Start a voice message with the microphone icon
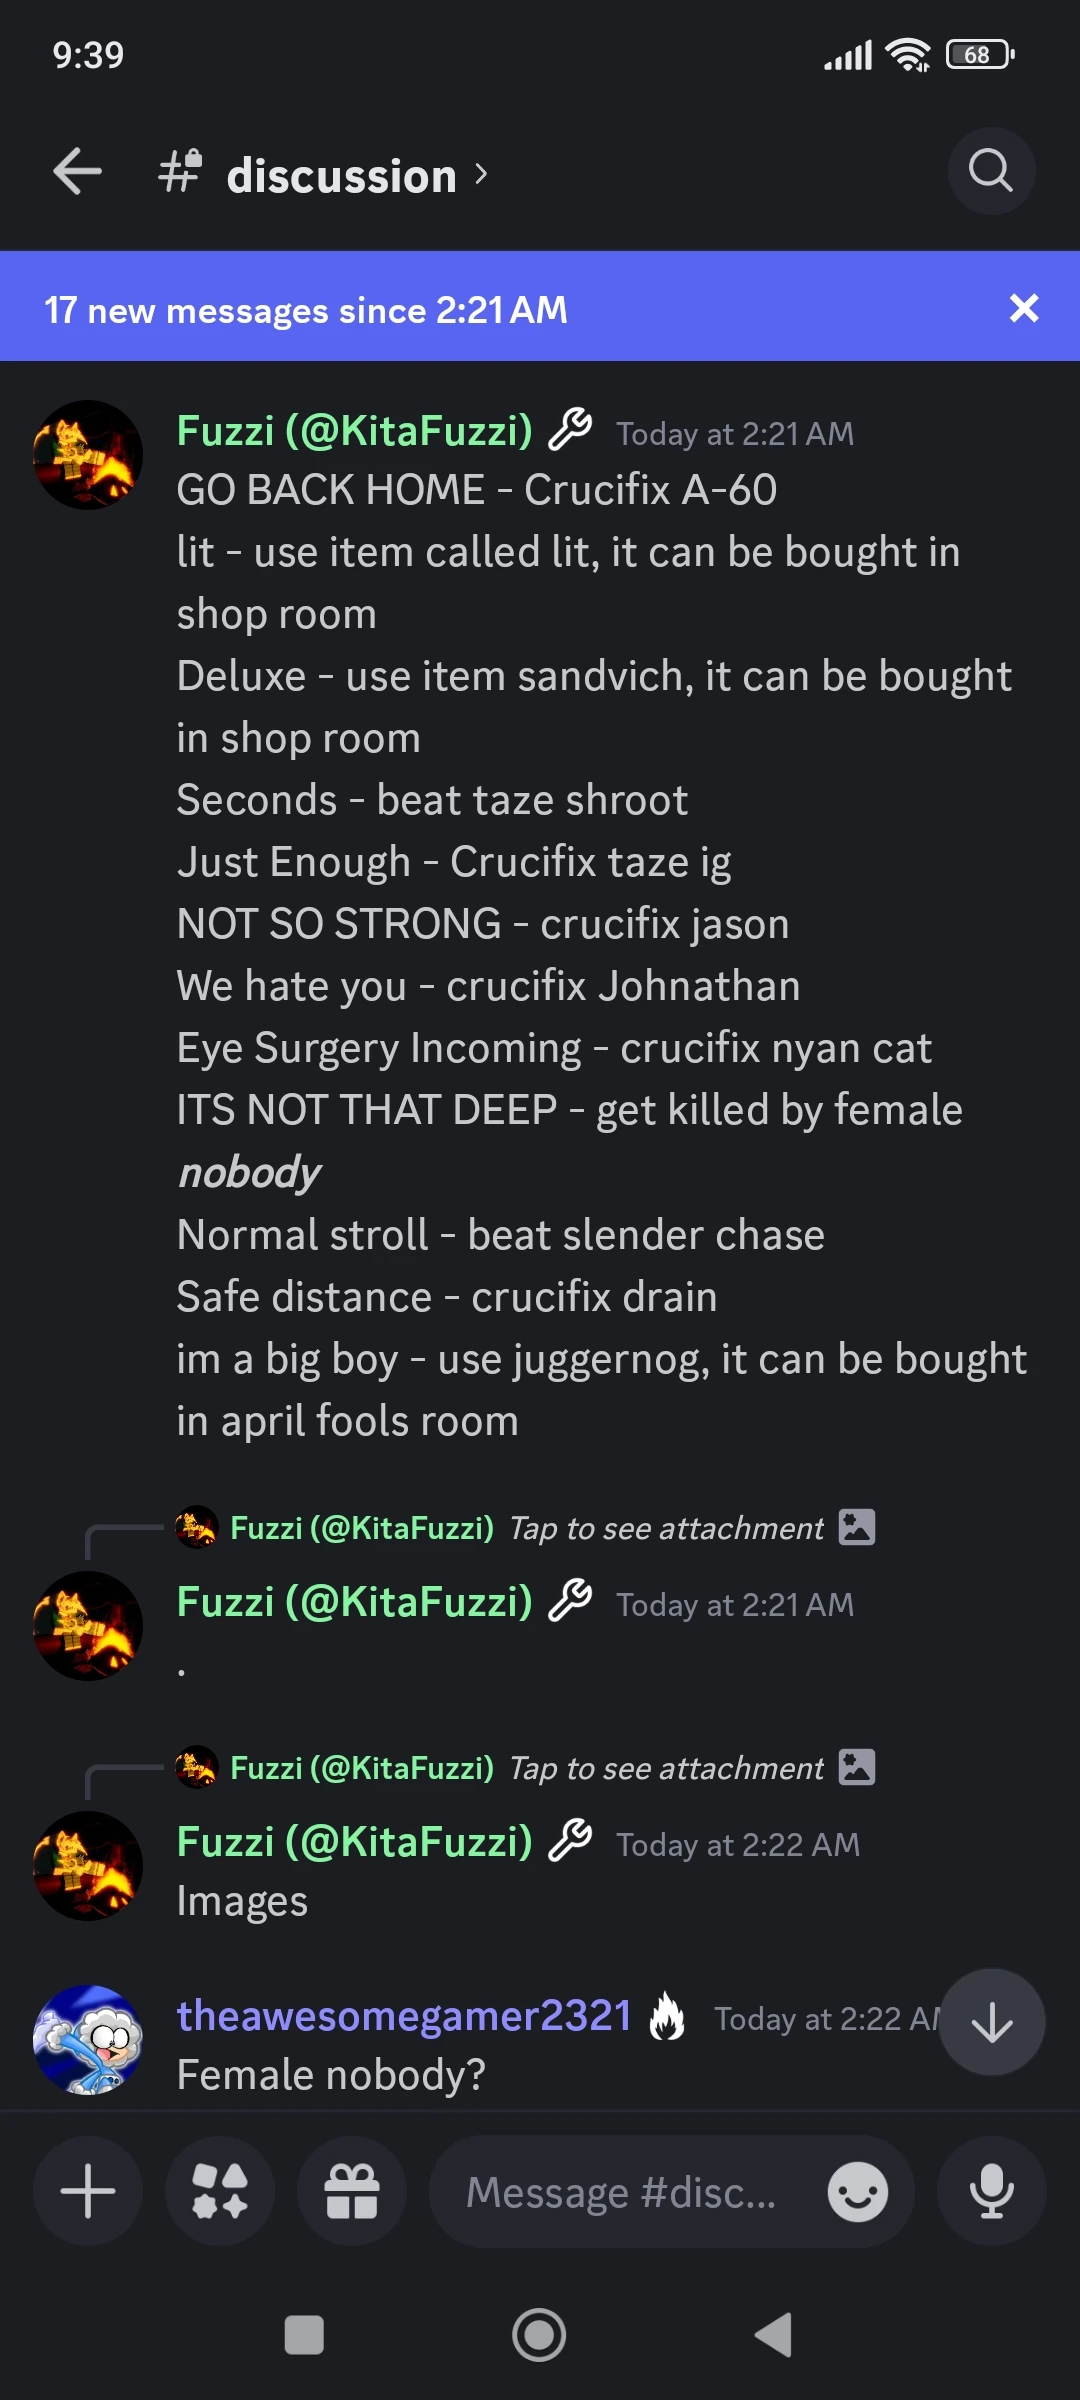 [x=991, y=2190]
